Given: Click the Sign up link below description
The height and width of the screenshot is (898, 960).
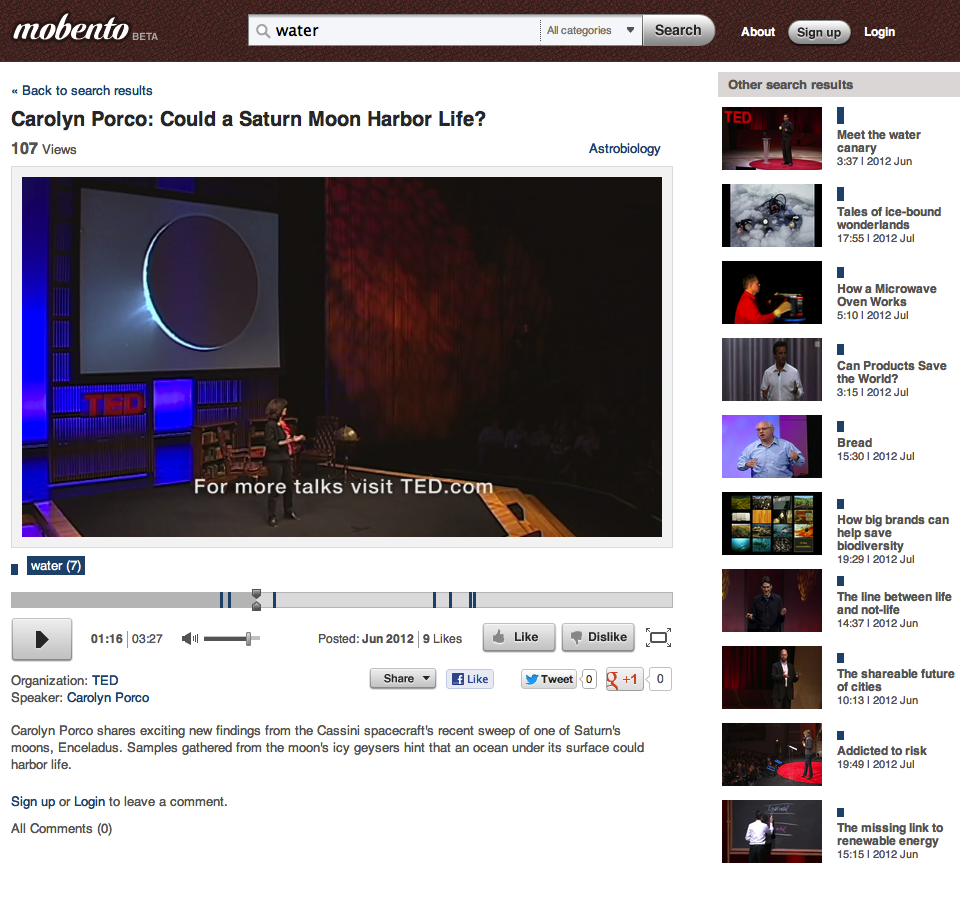Looking at the screenshot, I should 33,802.
